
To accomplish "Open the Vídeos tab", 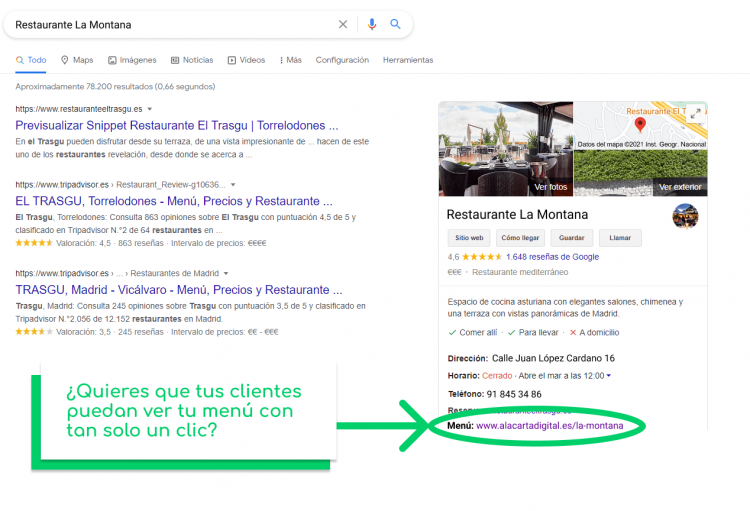I will [x=246, y=60].
